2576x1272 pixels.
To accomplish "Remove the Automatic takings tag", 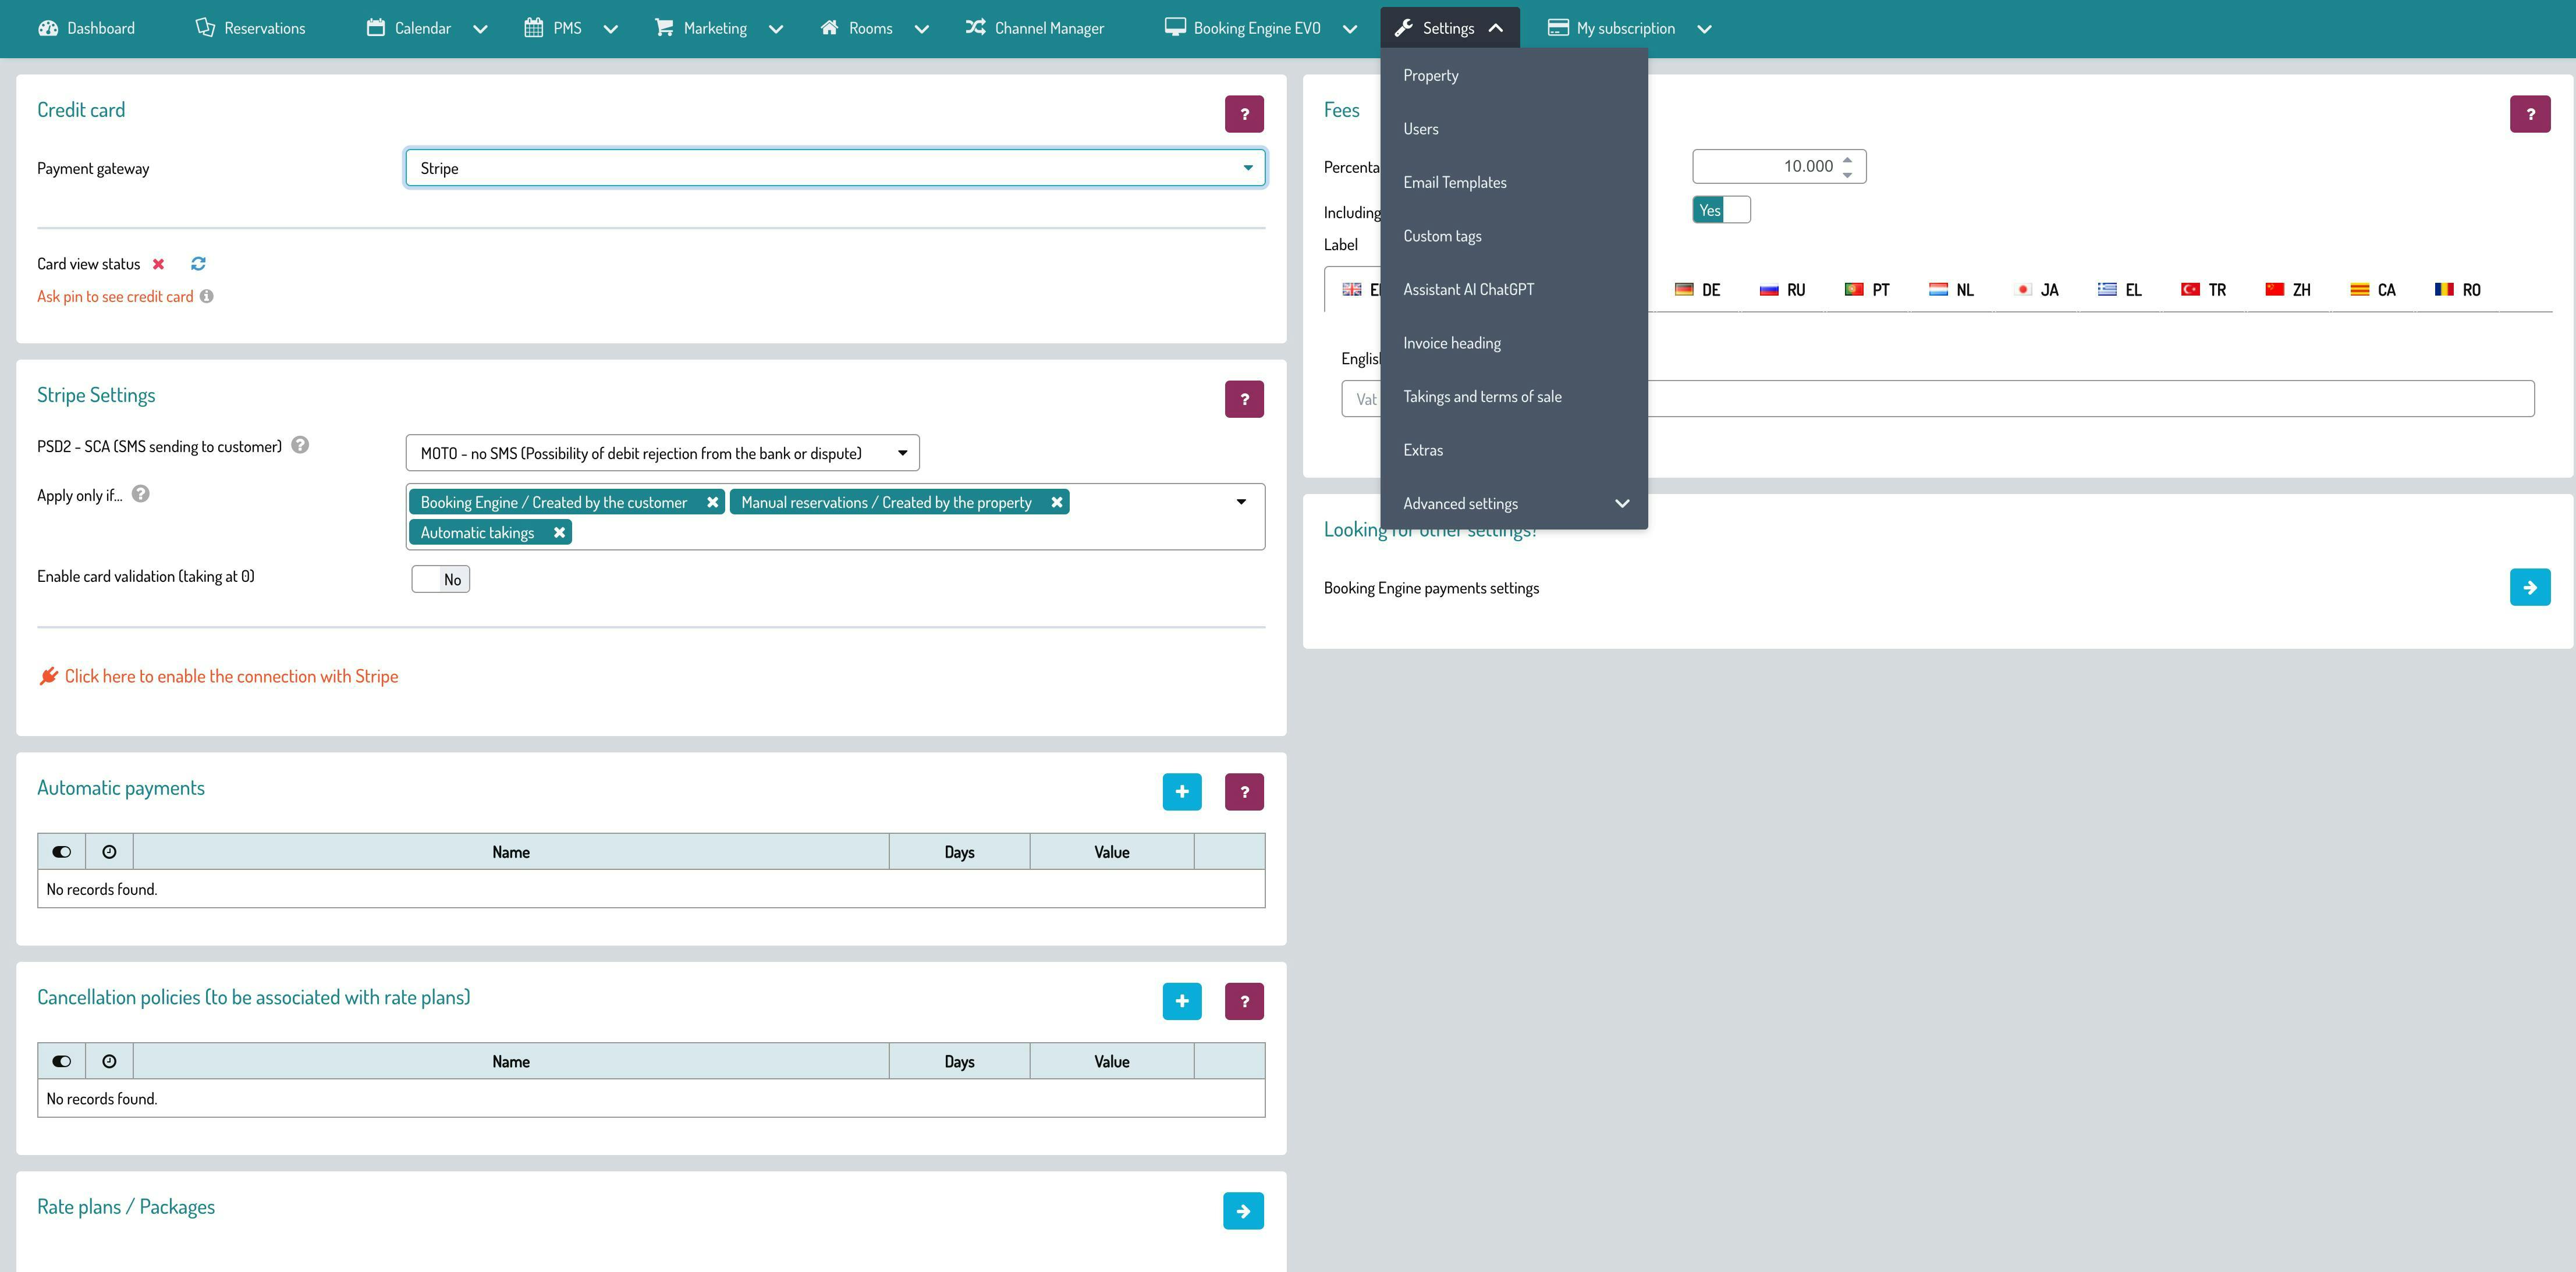I will coord(560,533).
